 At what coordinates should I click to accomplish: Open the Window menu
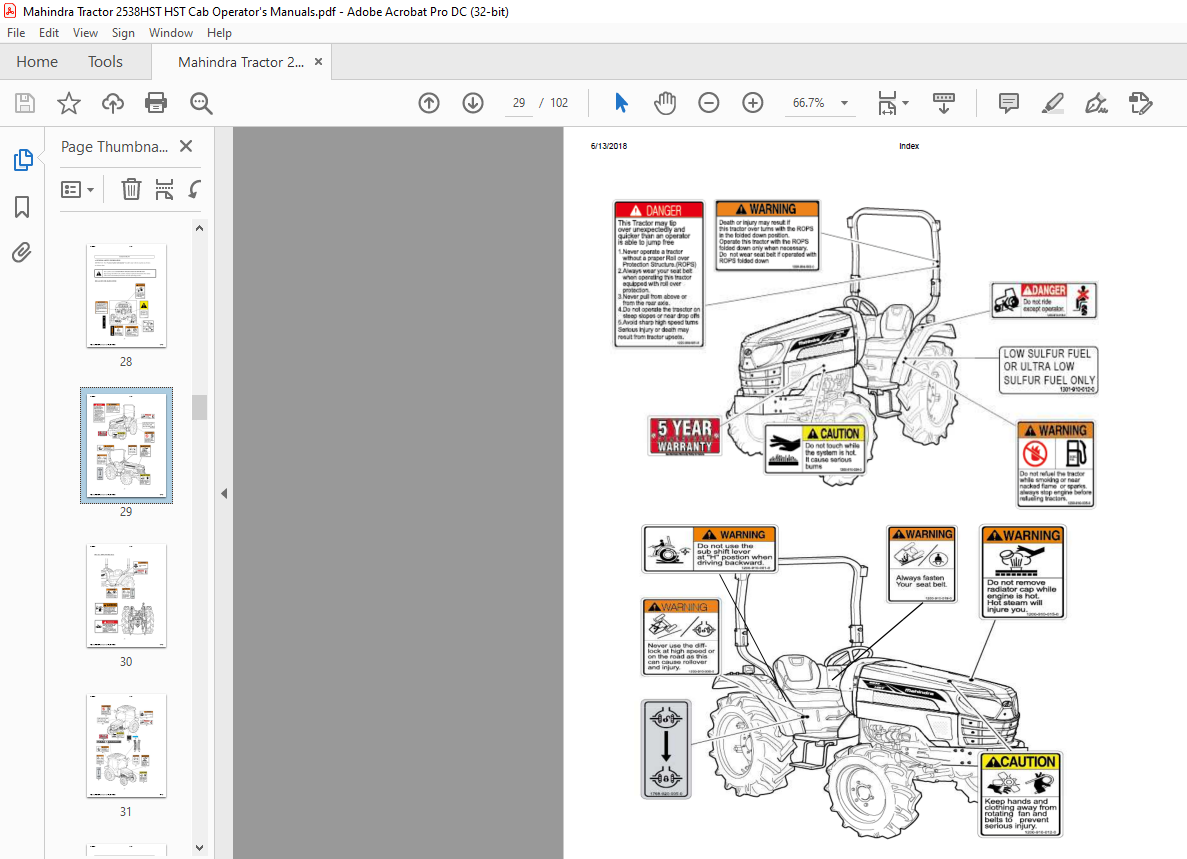171,33
